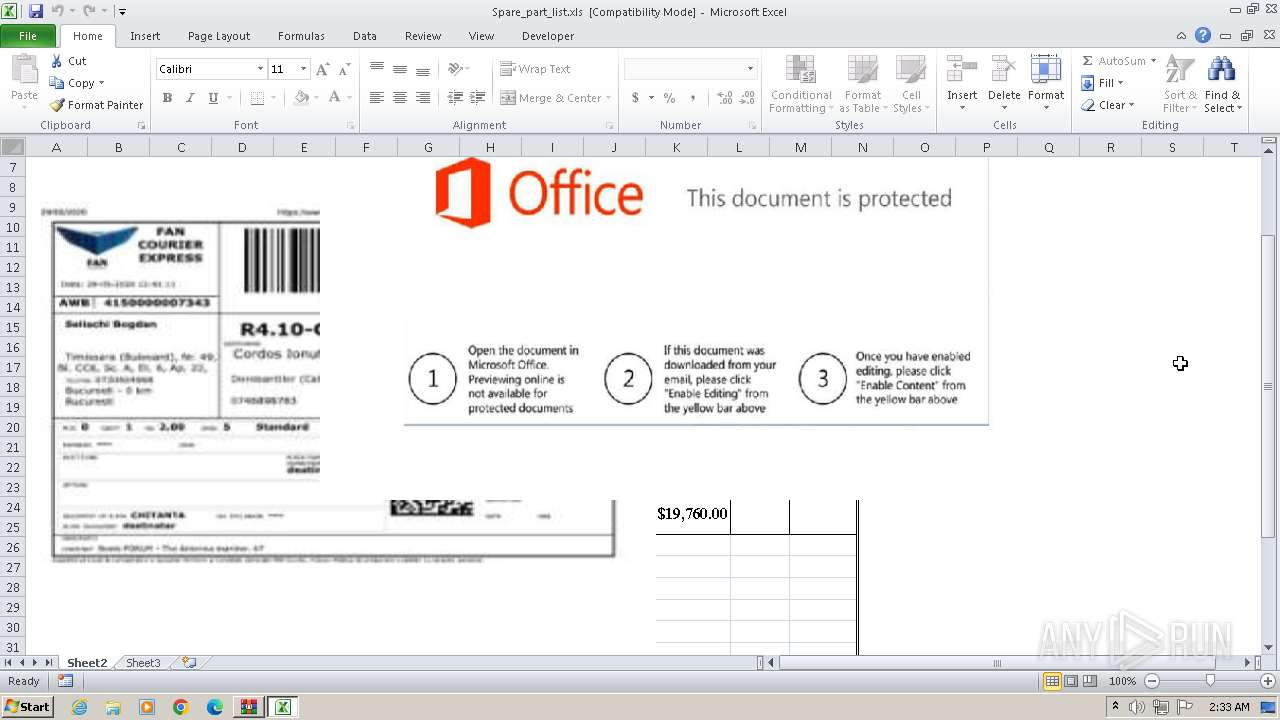The width and height of the screenshot is (1280, 720).
Task: Center text horizontally
Action: (400, 98)
